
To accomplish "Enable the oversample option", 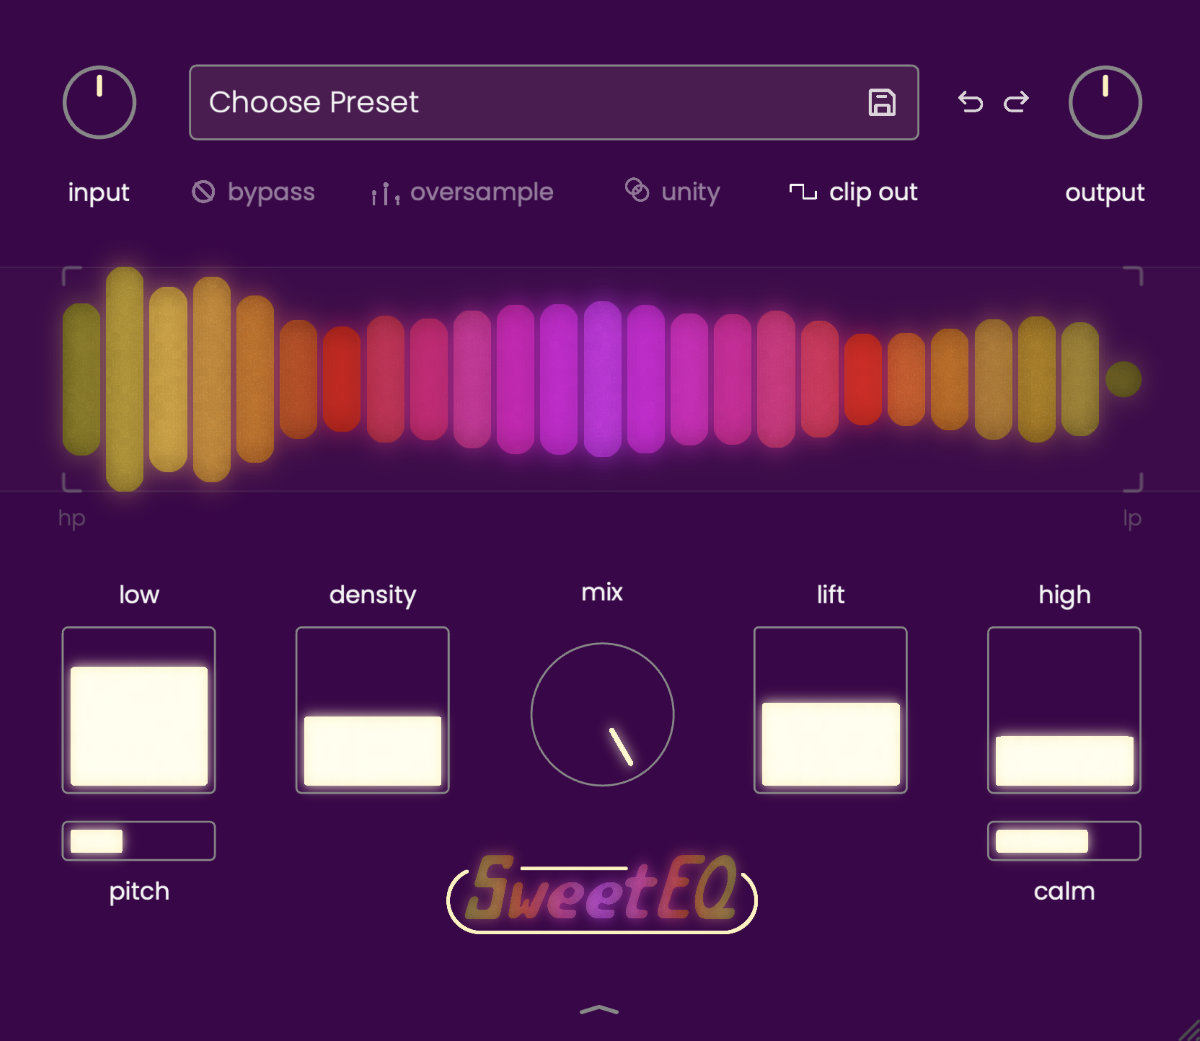I will coord(462,192).
